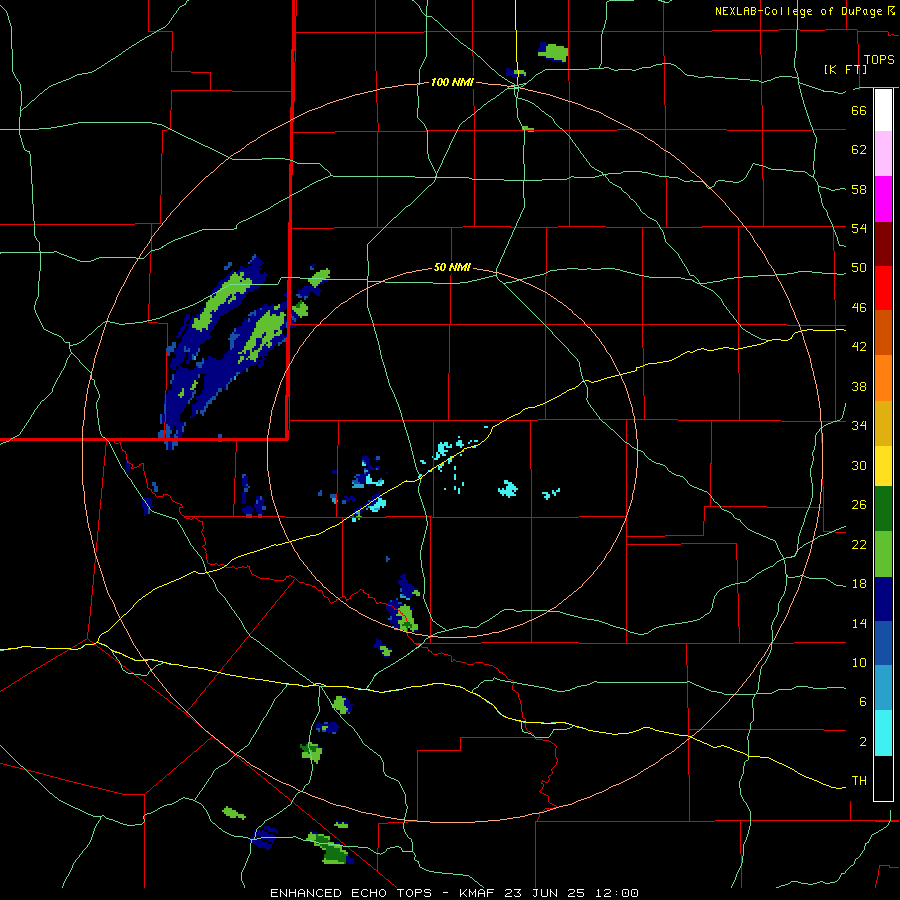Click the cyan legend swatch
Image resolution: width=900 pixels, height=900 pixels.
coord(883,733)
